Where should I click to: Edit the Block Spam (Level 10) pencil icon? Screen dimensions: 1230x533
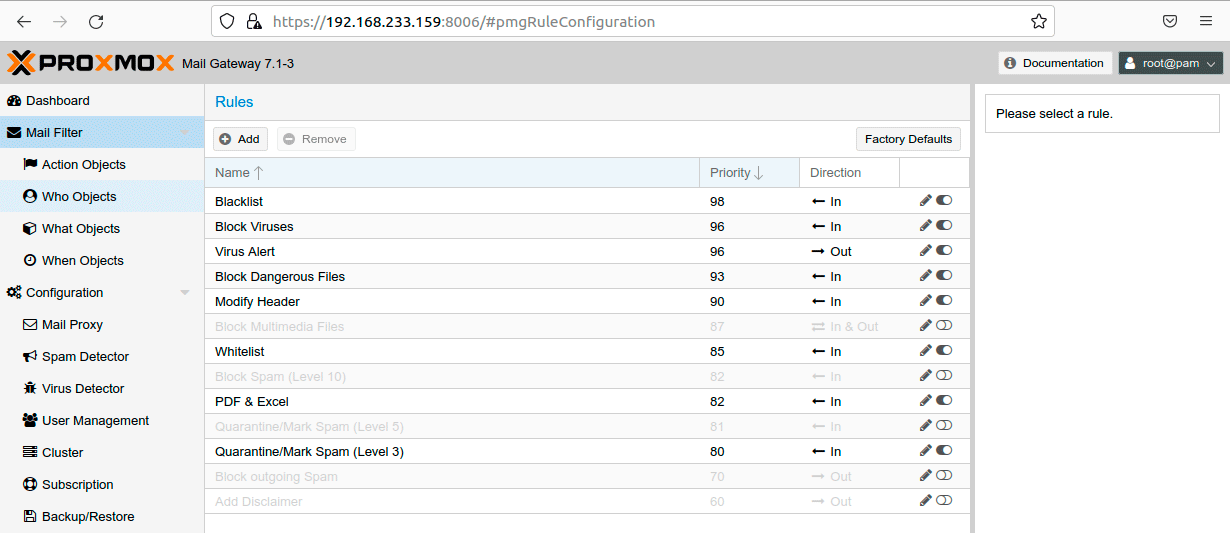tap(926, 375)
